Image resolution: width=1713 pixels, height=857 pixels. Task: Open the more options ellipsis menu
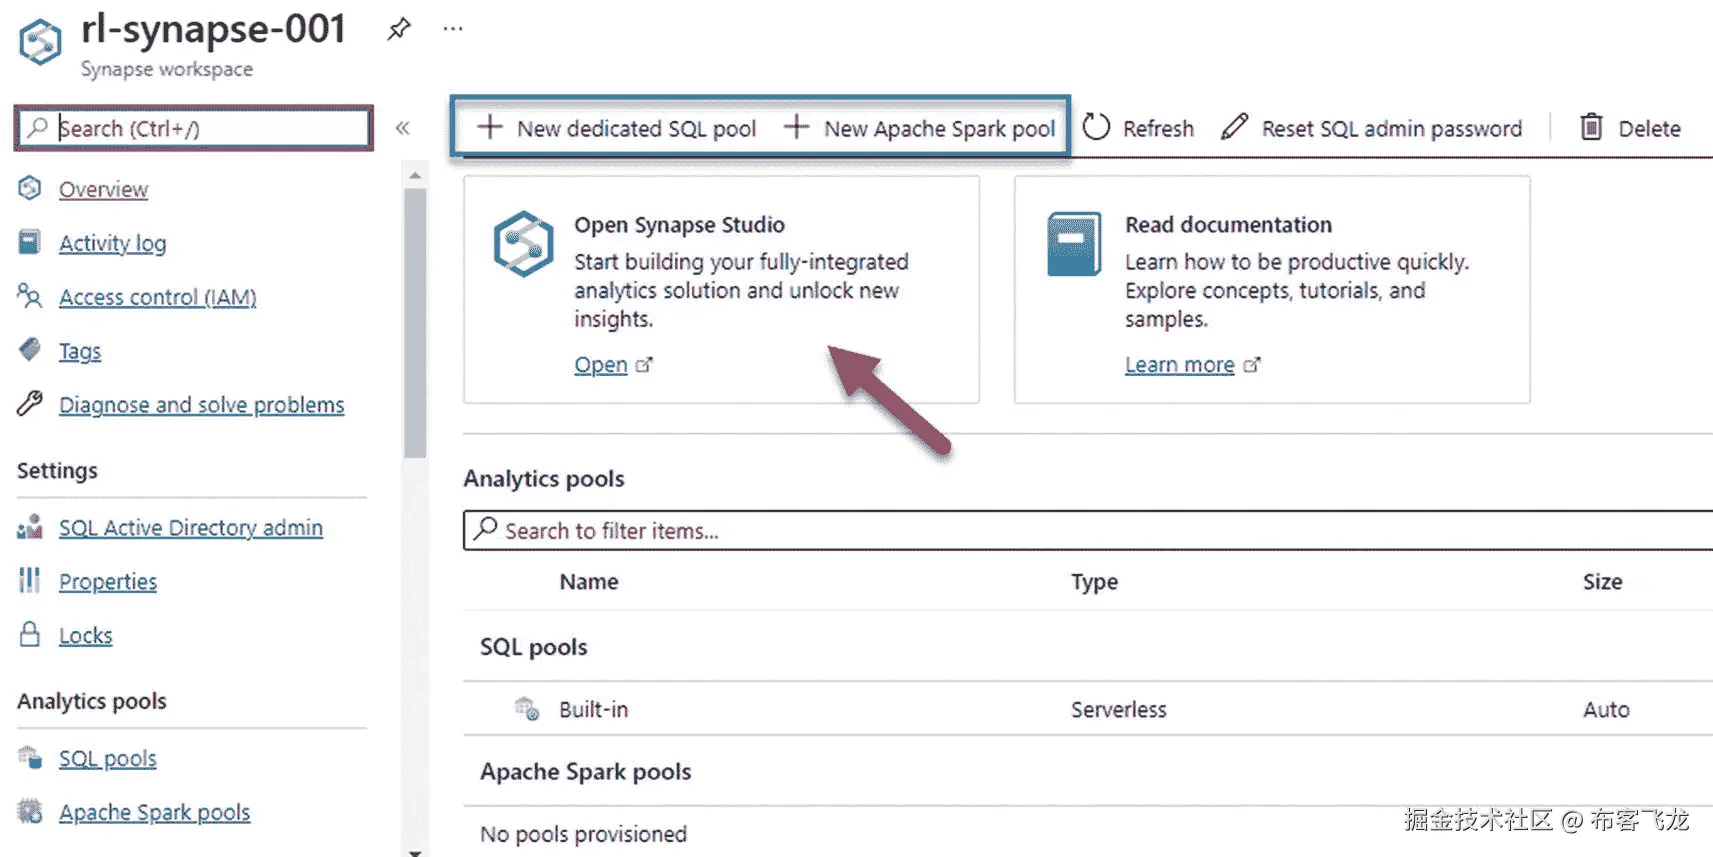453,29
